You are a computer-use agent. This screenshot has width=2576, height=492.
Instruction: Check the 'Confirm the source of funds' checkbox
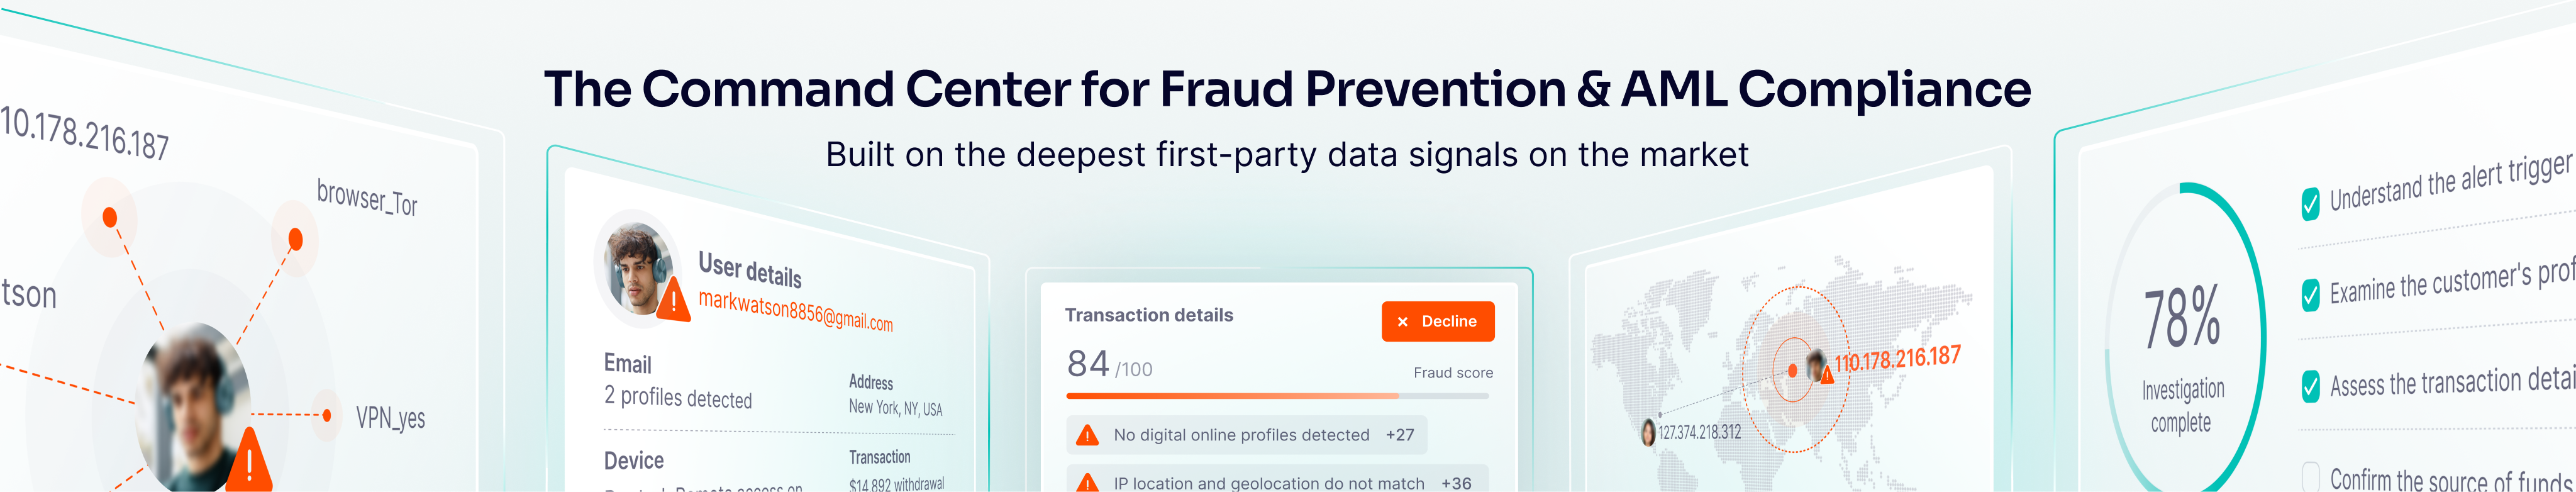click(x=2310, y=476)
